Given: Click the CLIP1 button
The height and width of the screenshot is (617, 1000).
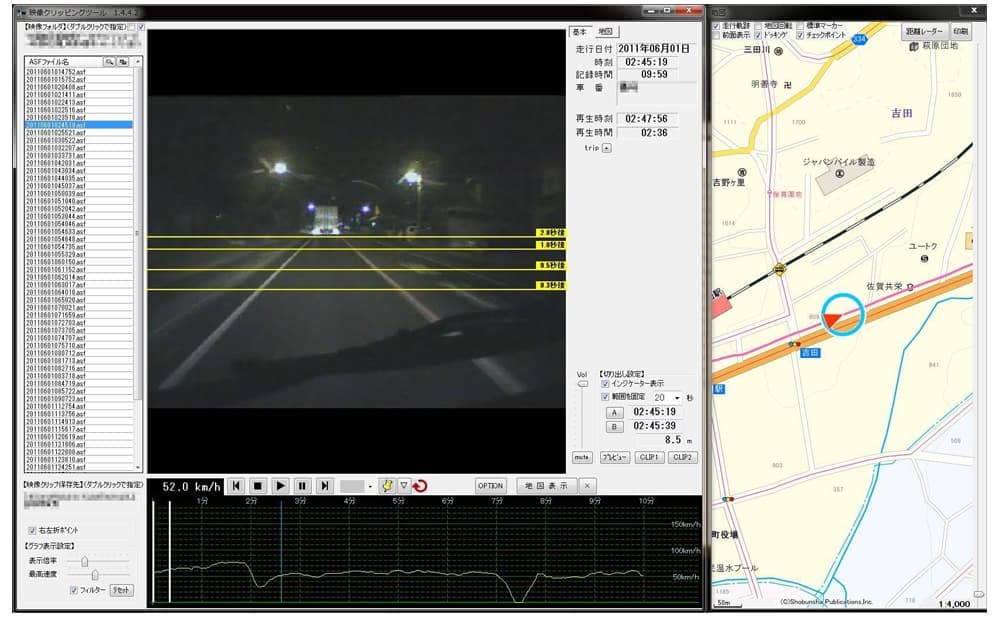Looking at the screenshot, I should point(647,457).
